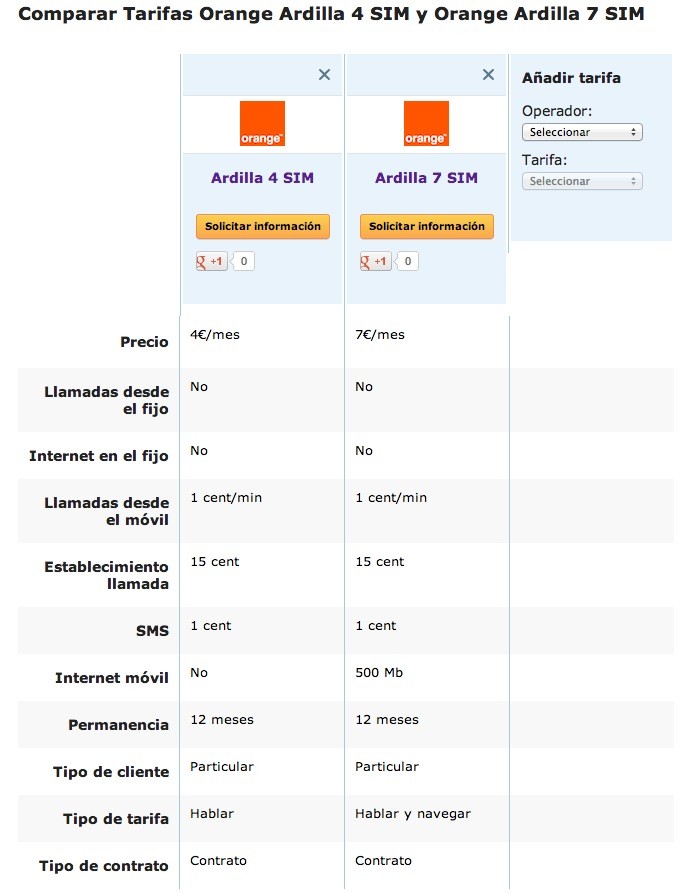Click the Añadir tarifa heading
Image resolution: width=686 pixels, height=893 pixels.
(572, 78)
